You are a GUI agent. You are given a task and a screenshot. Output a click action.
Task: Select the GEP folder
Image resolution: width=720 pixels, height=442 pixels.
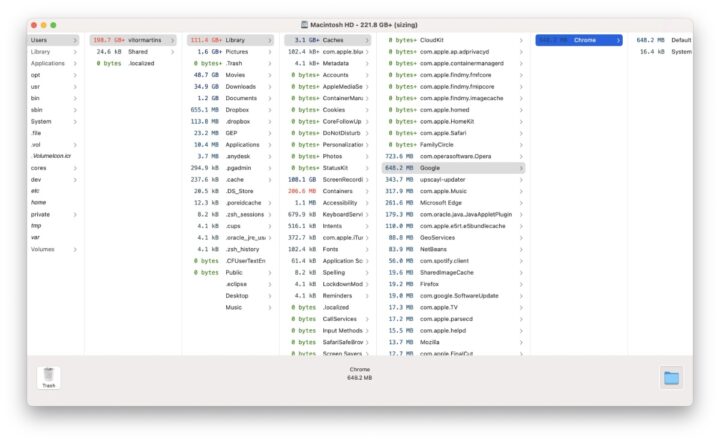pyautogui.click(x=231, y=133)
